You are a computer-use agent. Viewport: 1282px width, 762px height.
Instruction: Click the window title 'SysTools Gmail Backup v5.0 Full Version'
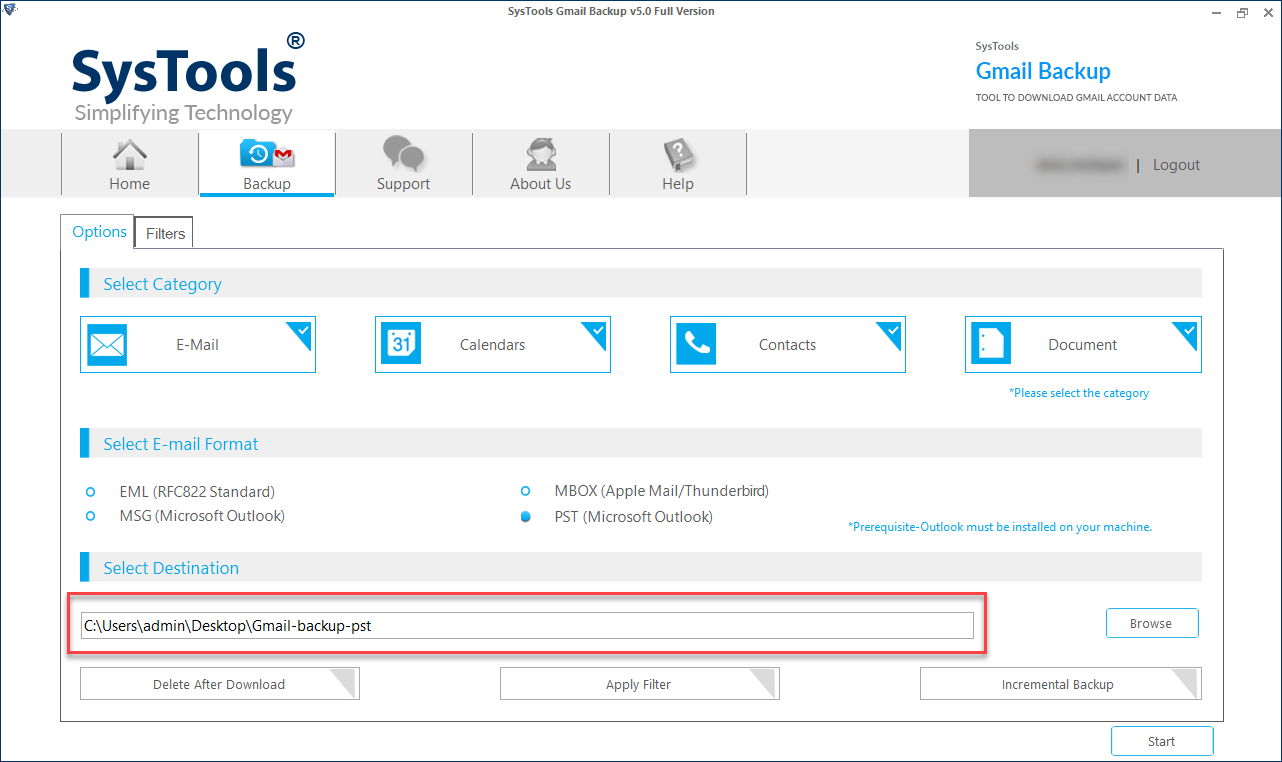pos(611,11)
